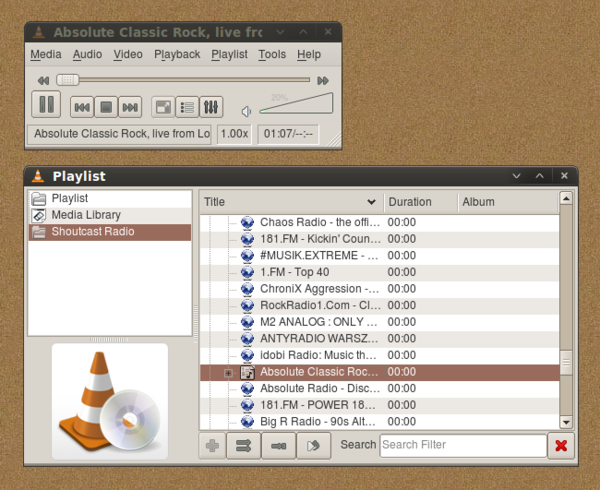Clear search with red X button

[x=561, y=446]
